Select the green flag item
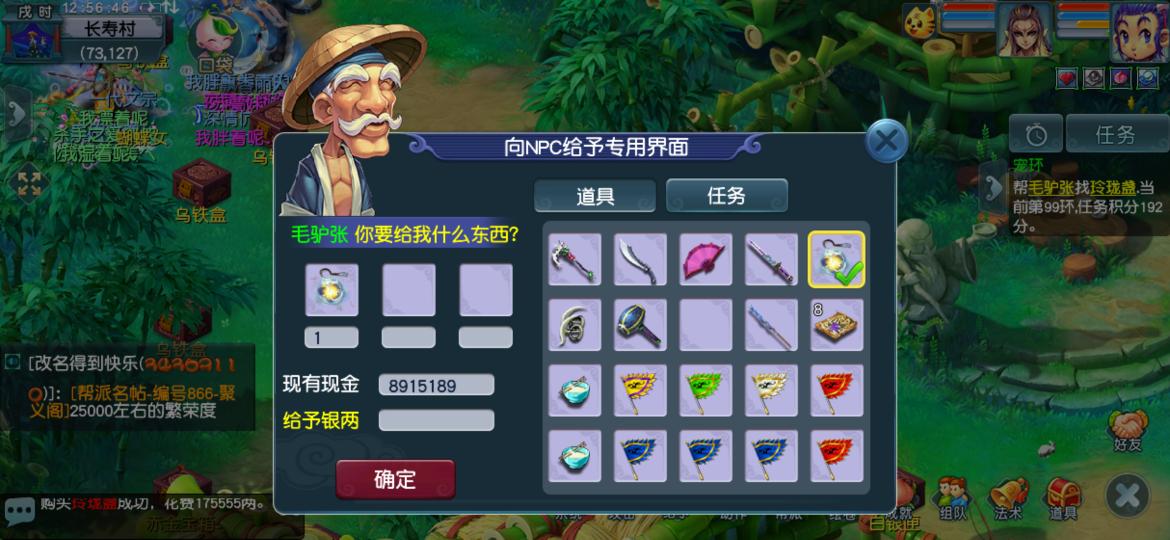The image size is (1170, 540). tap(705, 390)
